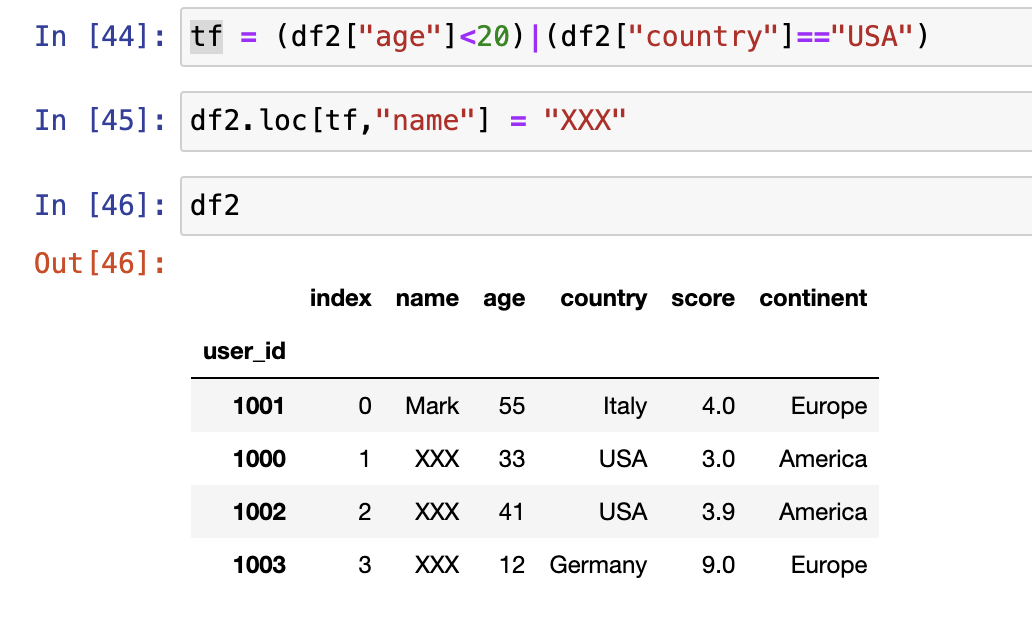Image resolution: width=1032 pixels, height=634 pixels.
Task: Click the number 20 in cell 44
Action: (493, 36)
